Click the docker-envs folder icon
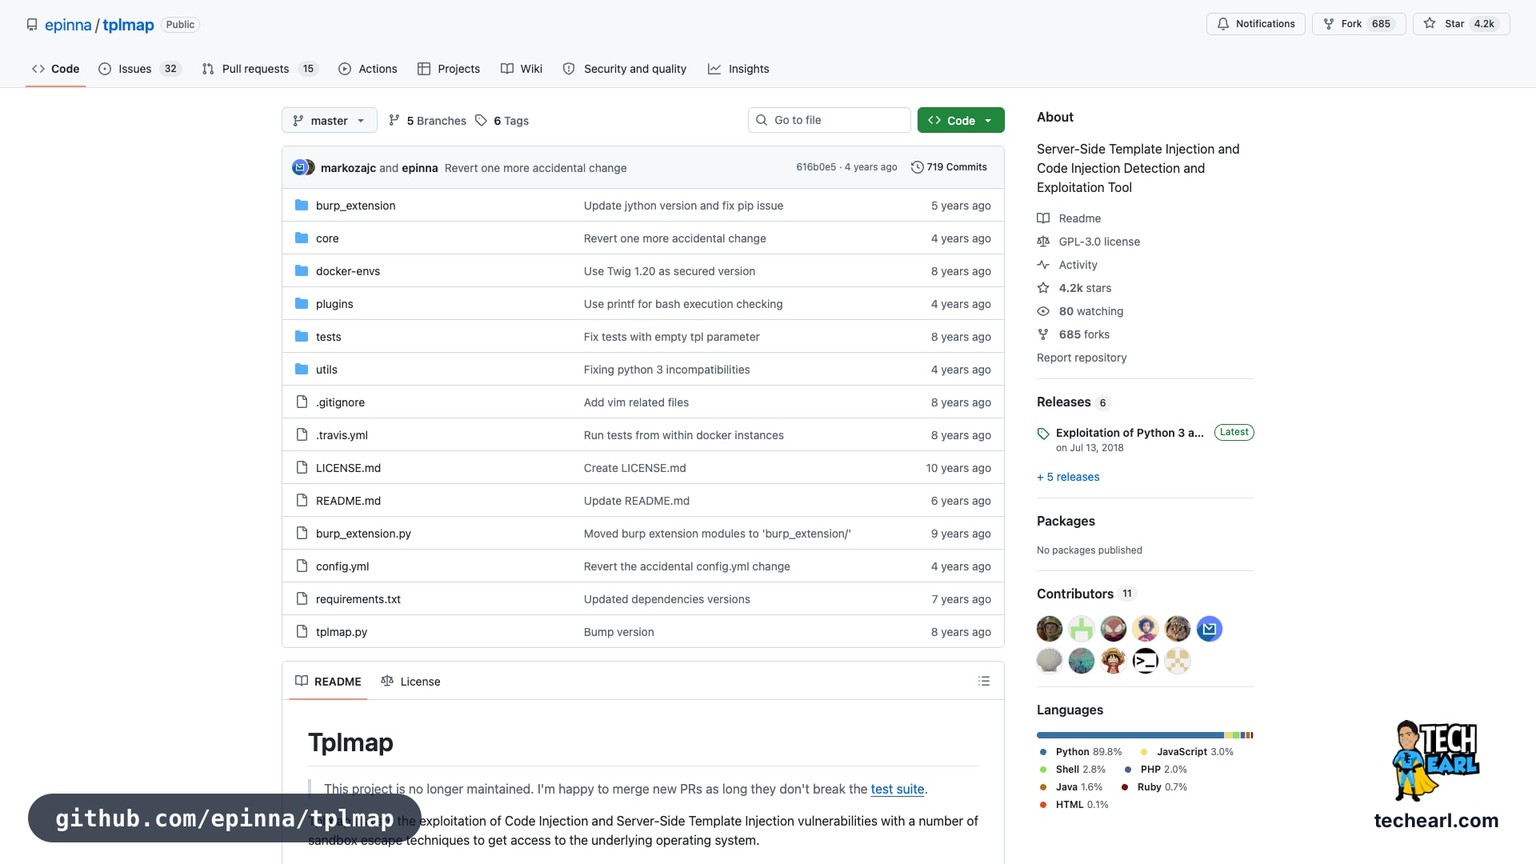 tap(301, 271)
